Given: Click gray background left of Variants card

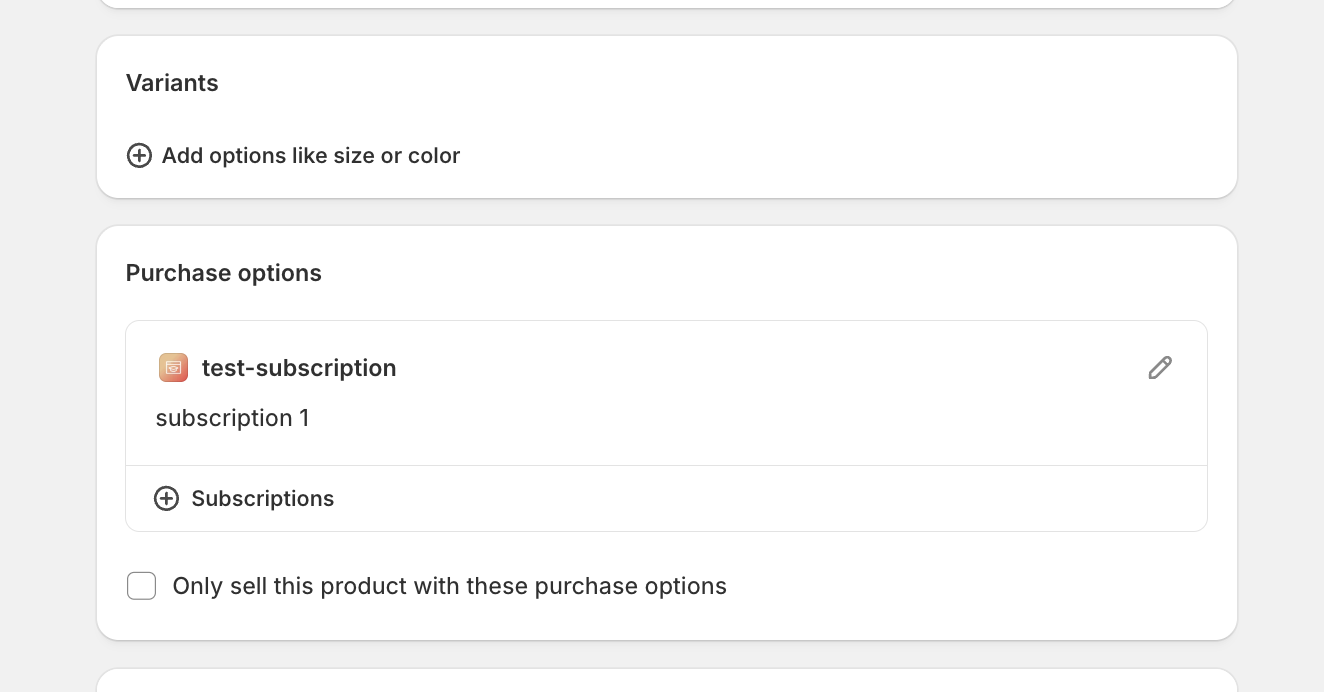Looking at the screenshot, I should (x=48, y=117).
